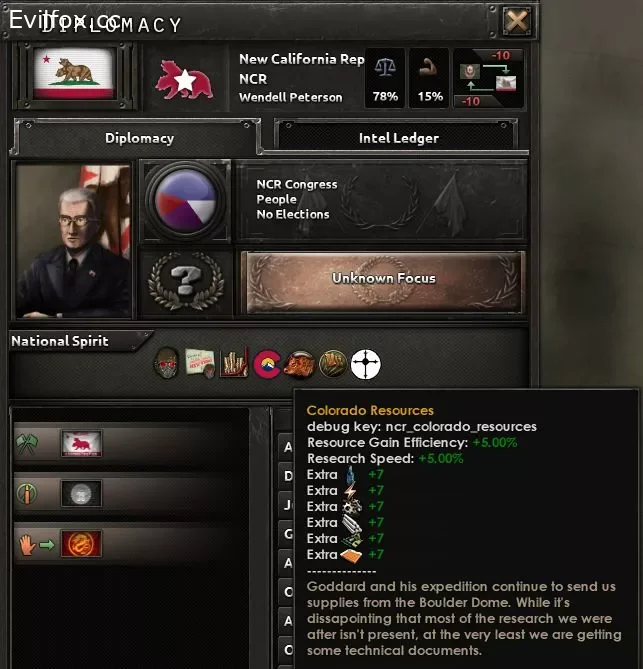This screenshot has height=669, width=643.
Task: Select the newspaper national spirit icon
Action: [x=200, y=363]
